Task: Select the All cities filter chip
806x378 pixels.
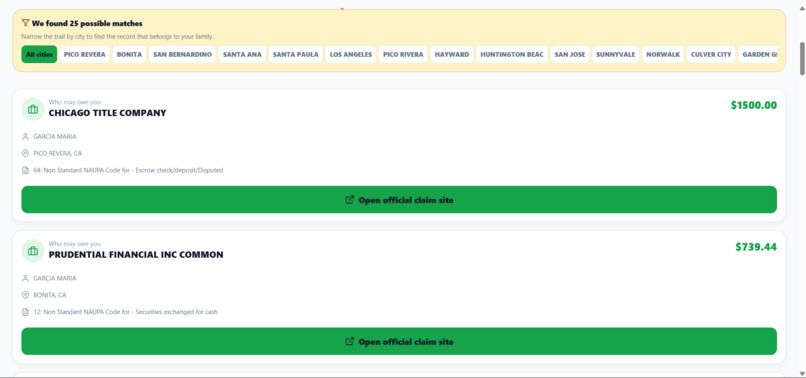Action: click(39, 55)
